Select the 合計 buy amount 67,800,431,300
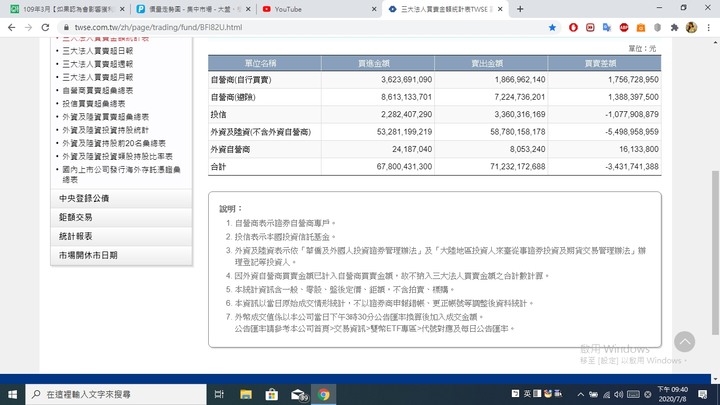720x405 pixels. point(404,167)
